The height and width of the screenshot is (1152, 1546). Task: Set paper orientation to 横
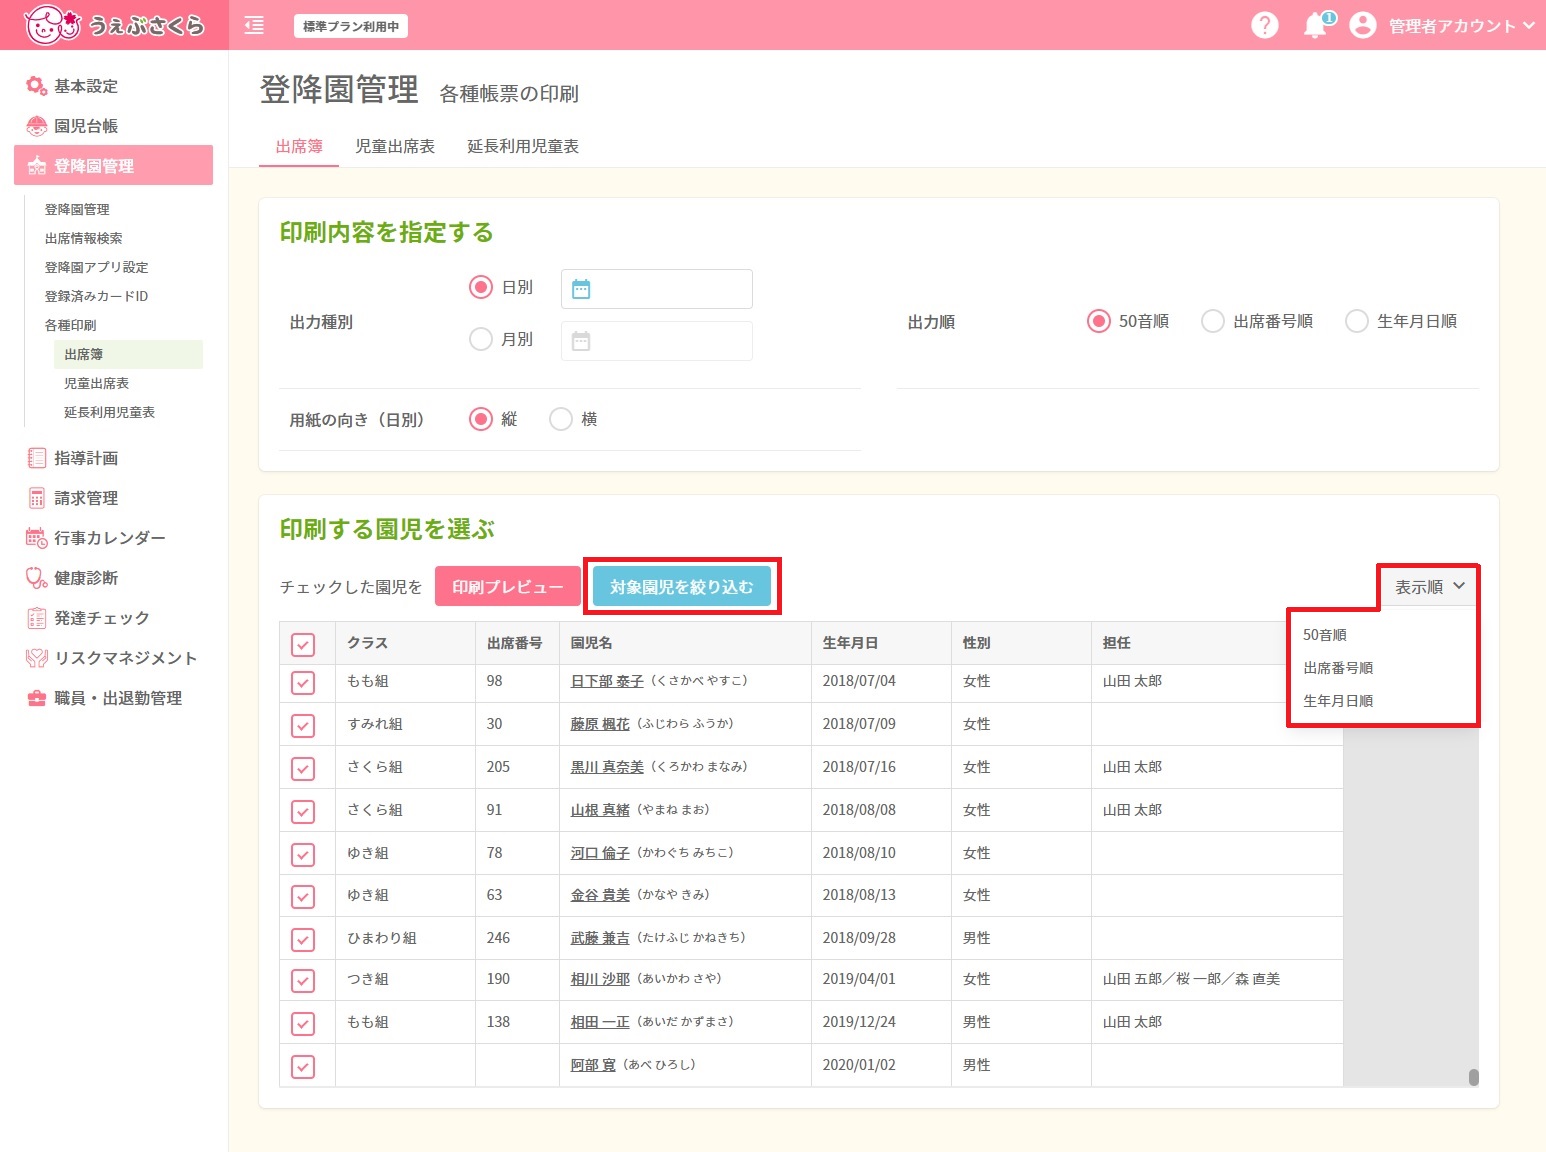tap(561, 419)
